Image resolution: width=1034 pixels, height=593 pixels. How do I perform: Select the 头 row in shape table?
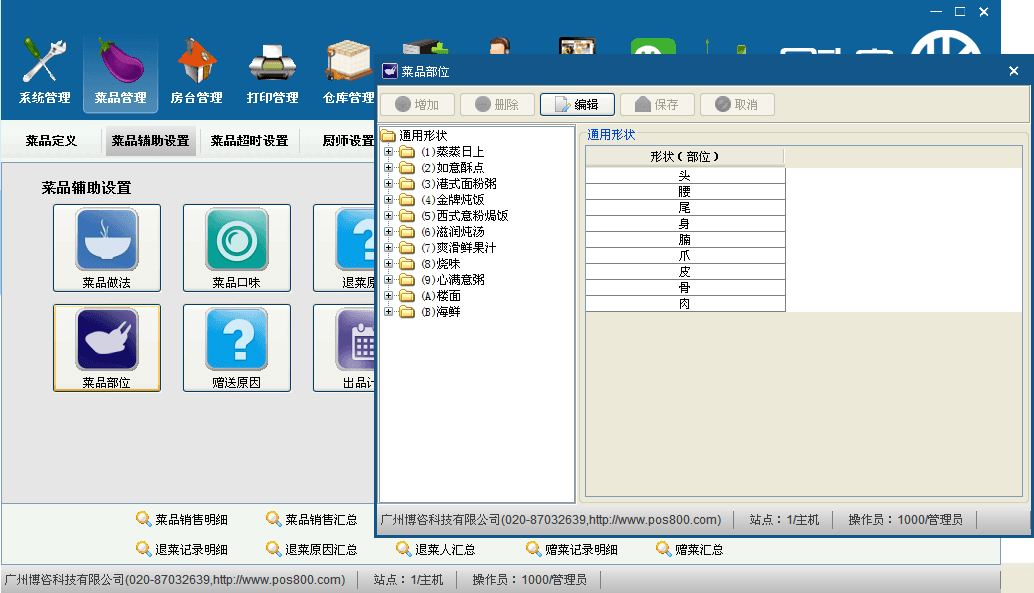[x=685, y=176]
